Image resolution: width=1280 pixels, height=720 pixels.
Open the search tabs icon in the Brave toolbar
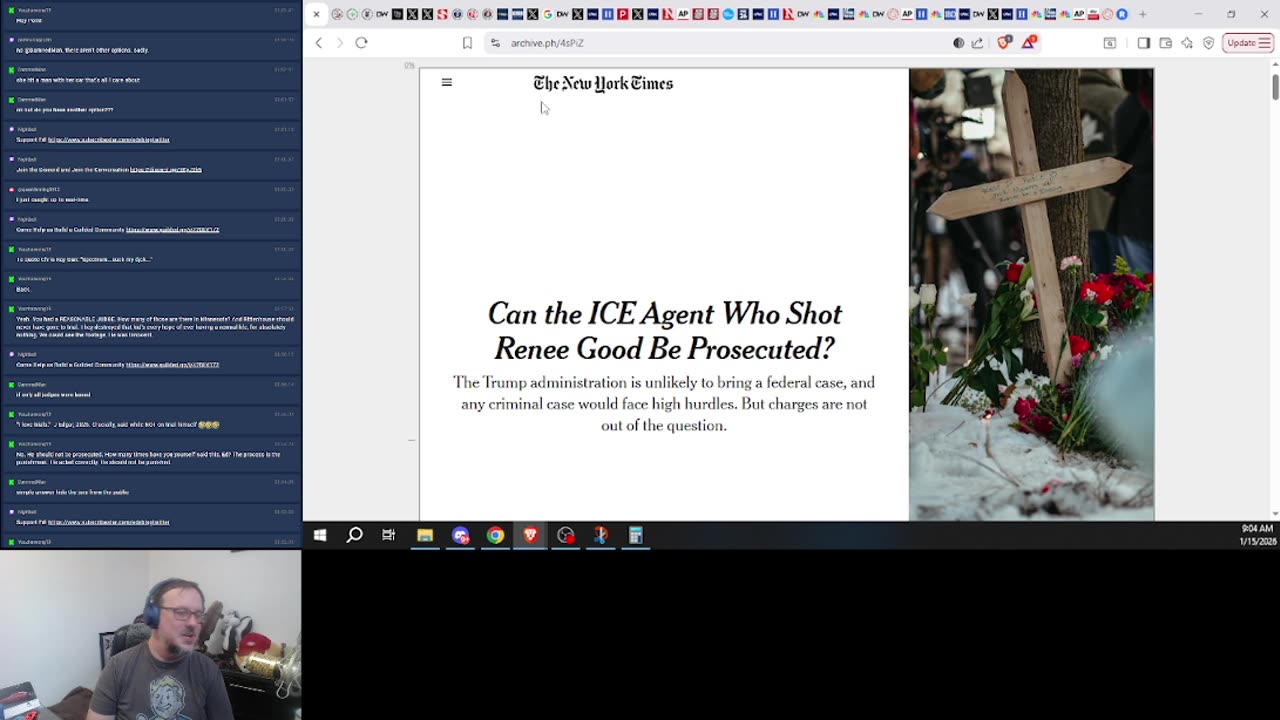1110,43
